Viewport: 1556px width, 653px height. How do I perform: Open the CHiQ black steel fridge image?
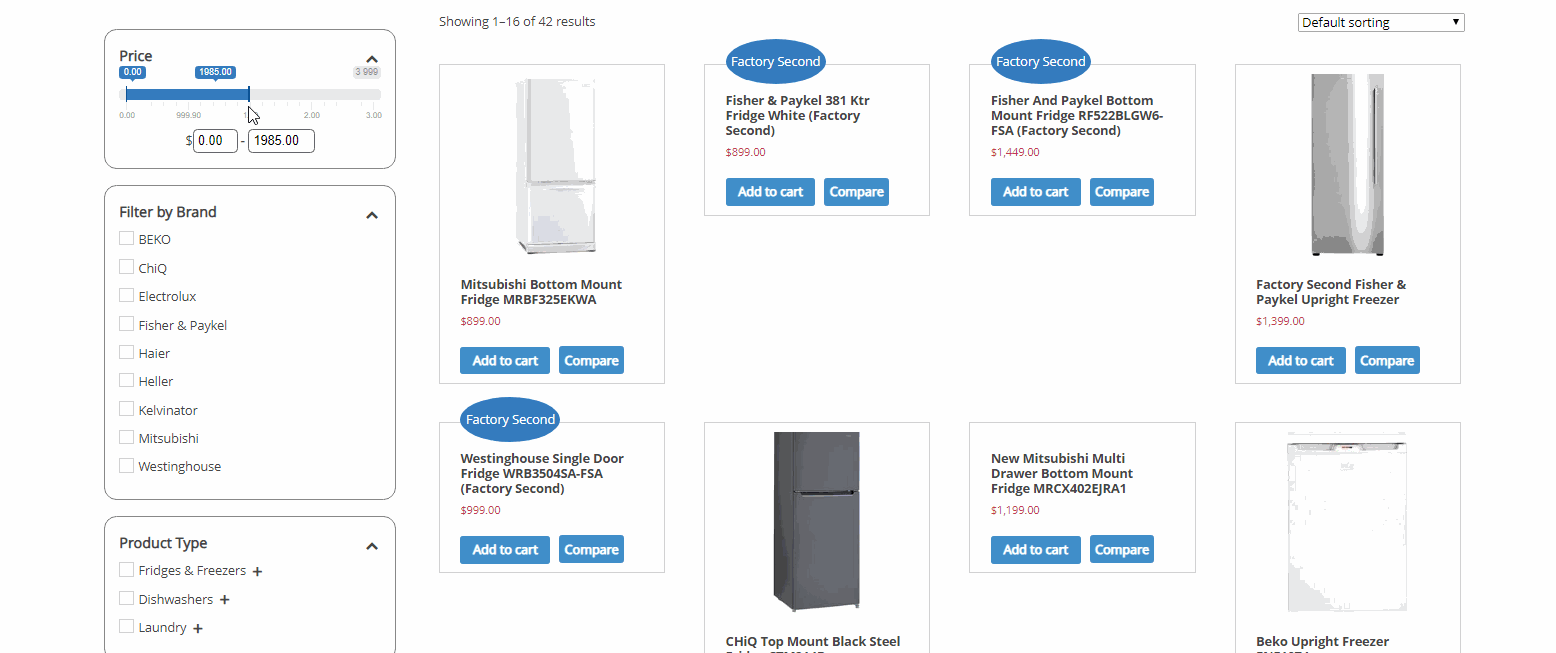click(817, 521)
